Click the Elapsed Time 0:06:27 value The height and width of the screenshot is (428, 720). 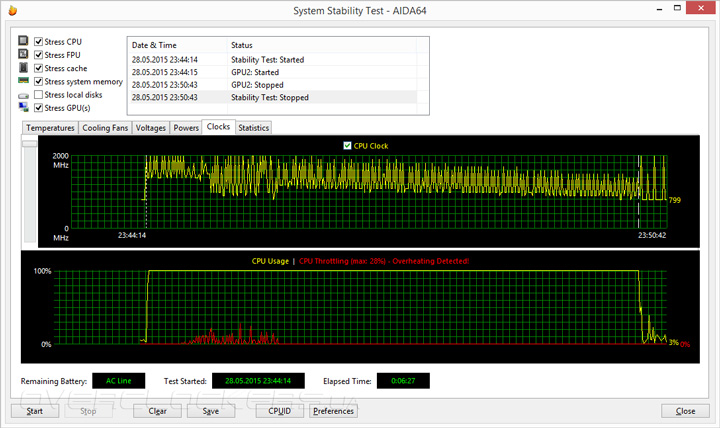coord(403,381)
